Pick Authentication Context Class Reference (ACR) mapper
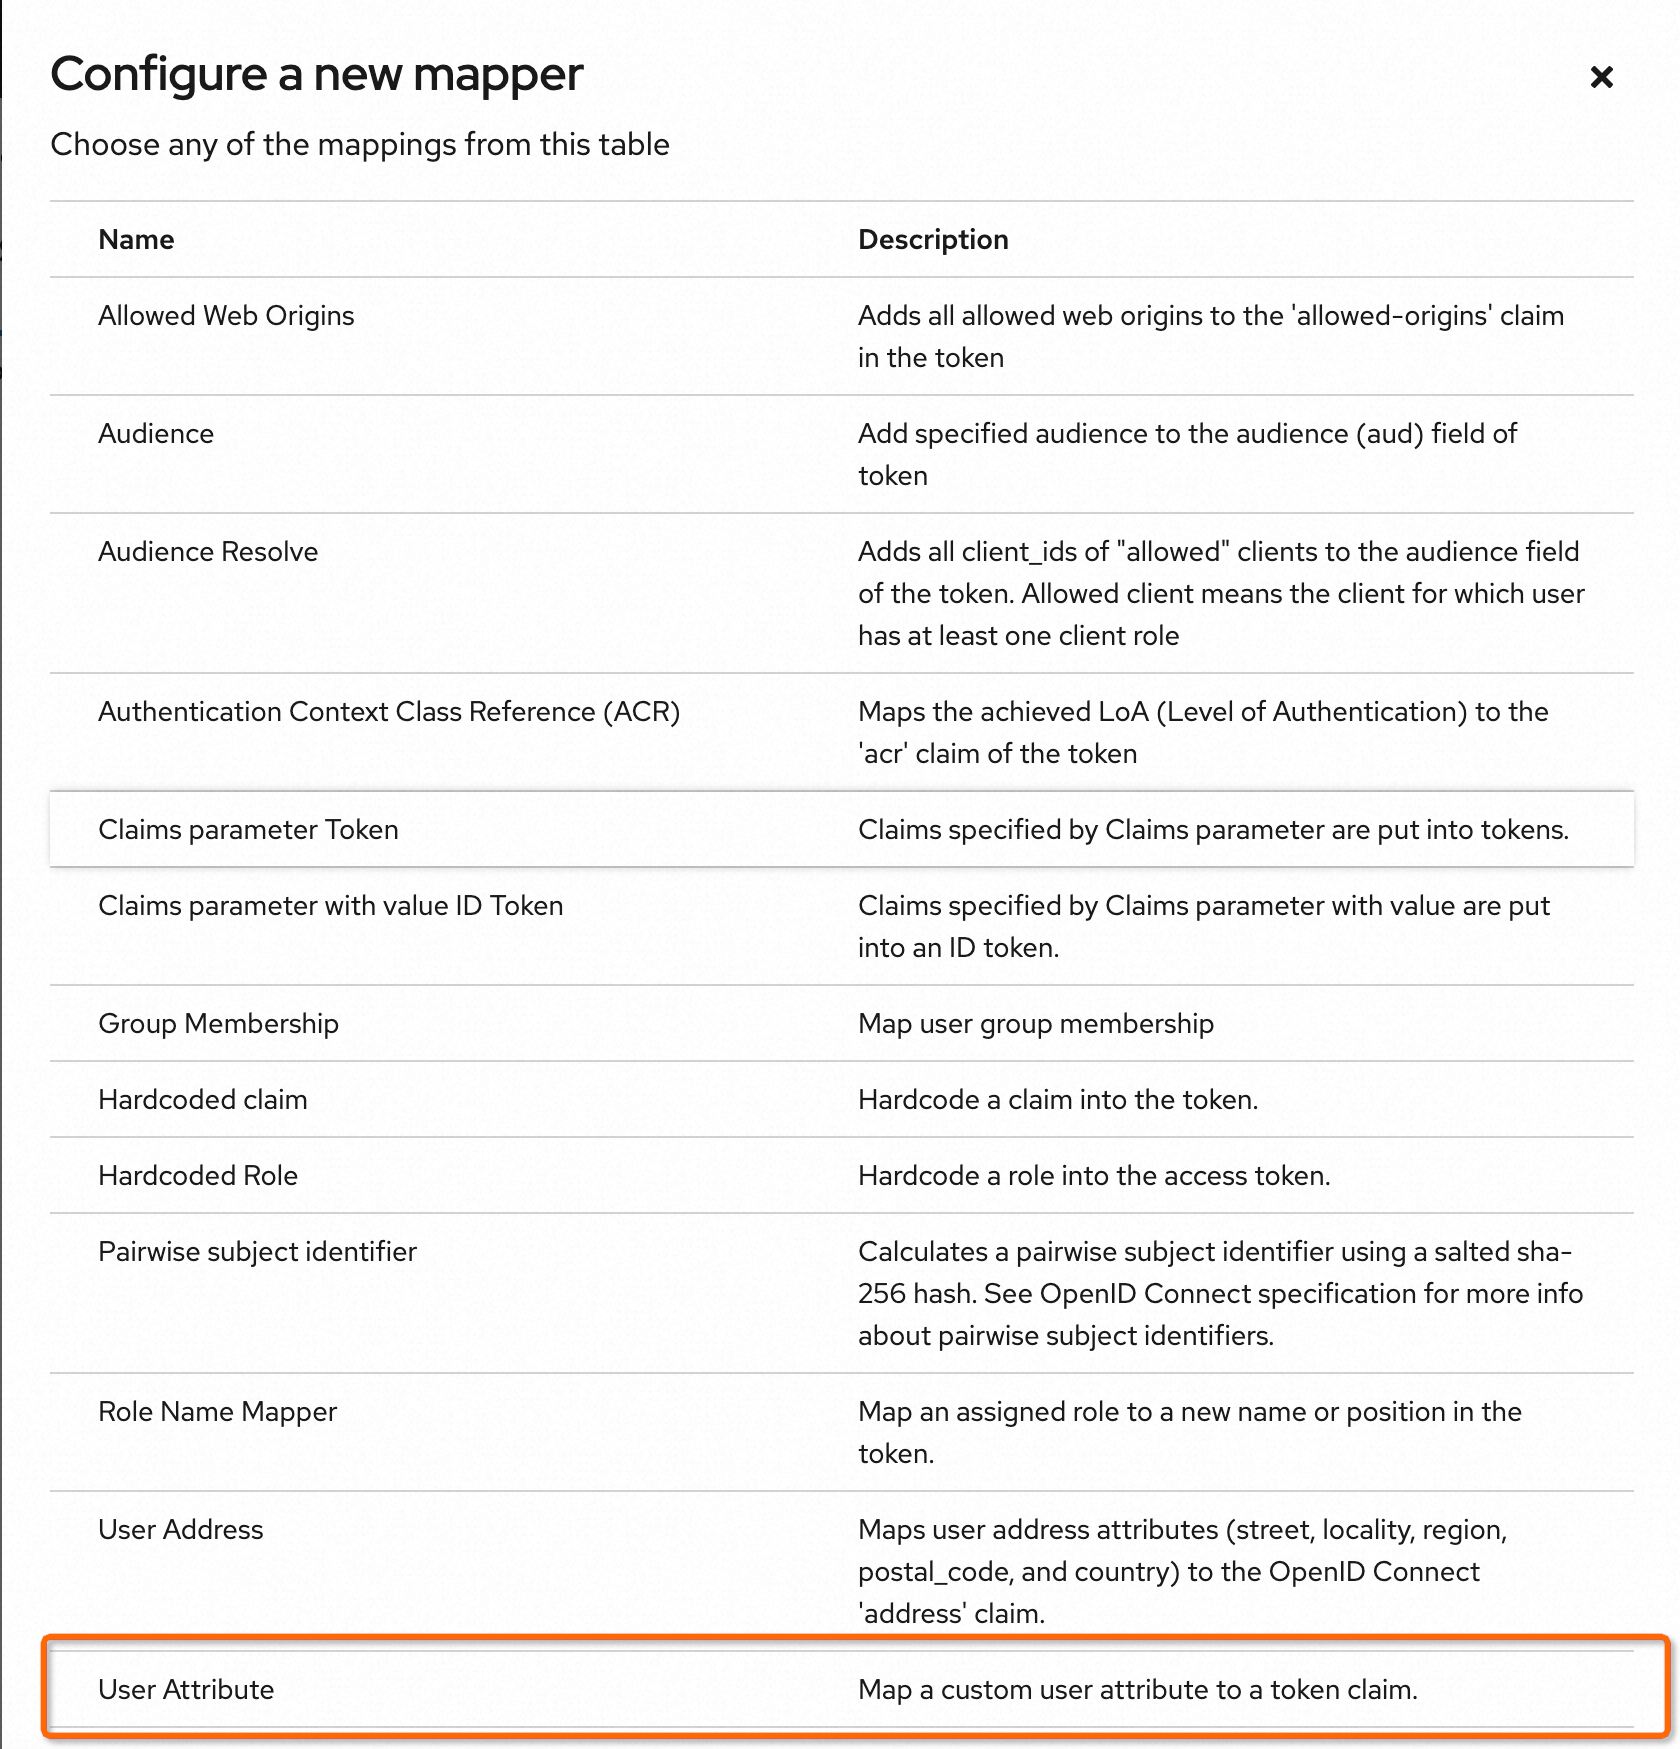Screen dimensions: 1680x1749 (x=389, y=712)
